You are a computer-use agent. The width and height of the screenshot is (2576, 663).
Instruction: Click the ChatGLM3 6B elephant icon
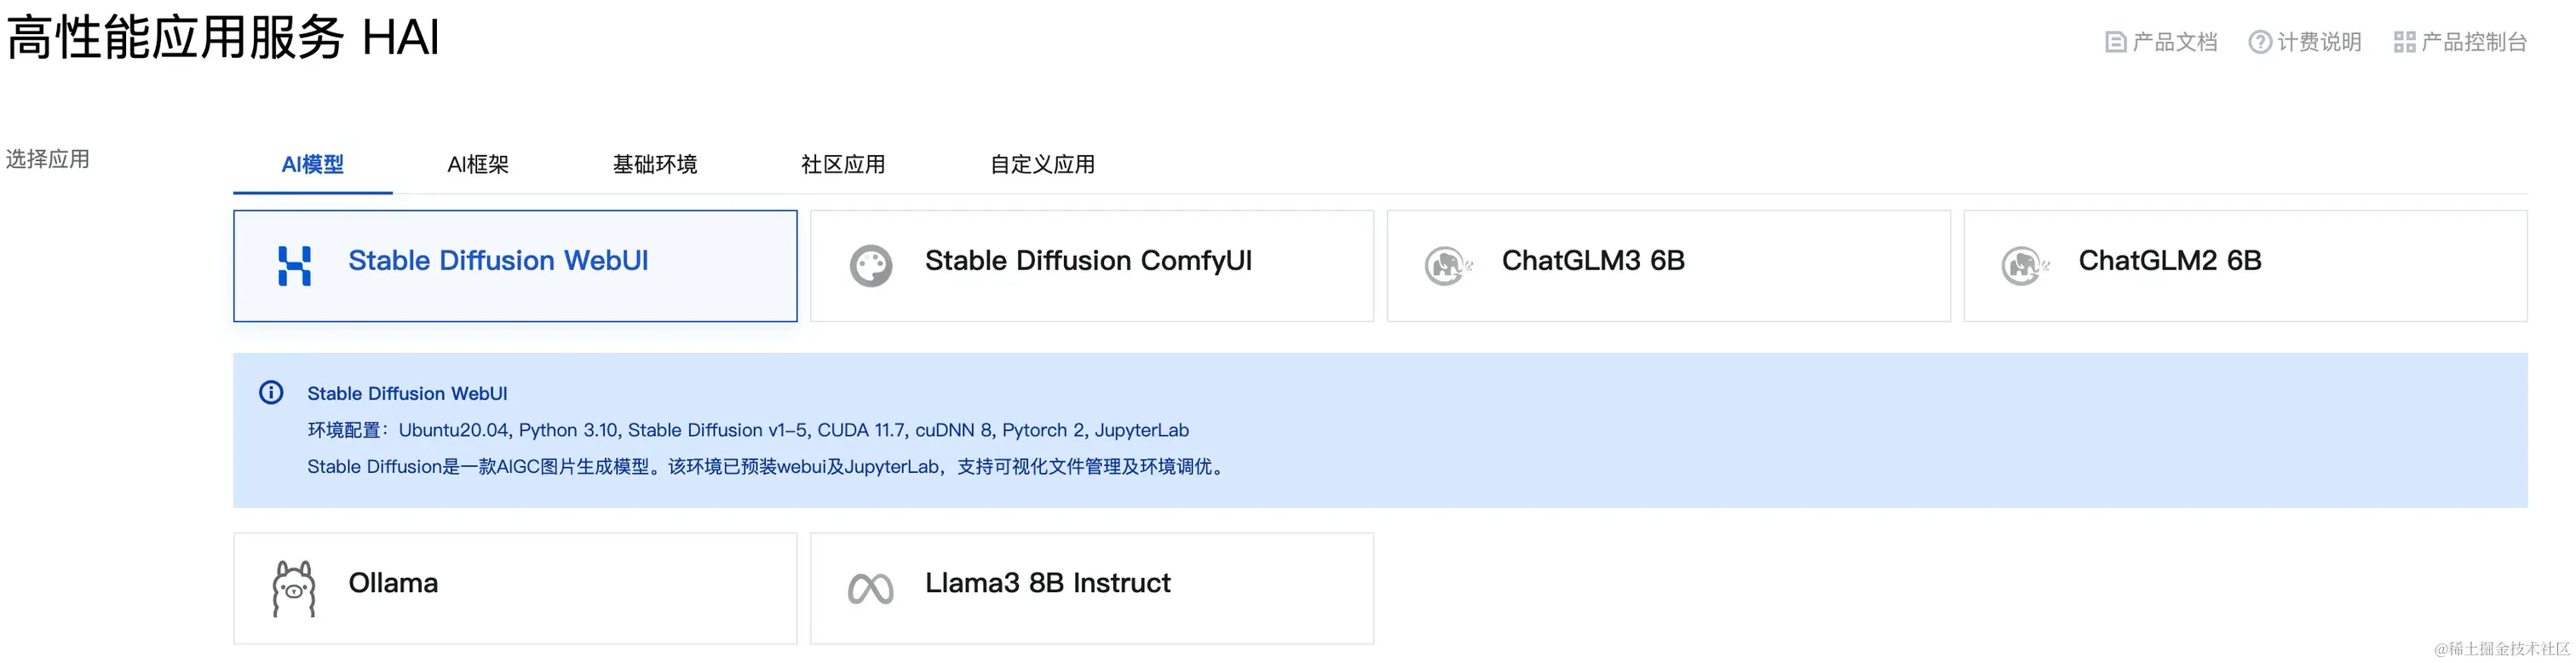click(x=1446, y=266)
